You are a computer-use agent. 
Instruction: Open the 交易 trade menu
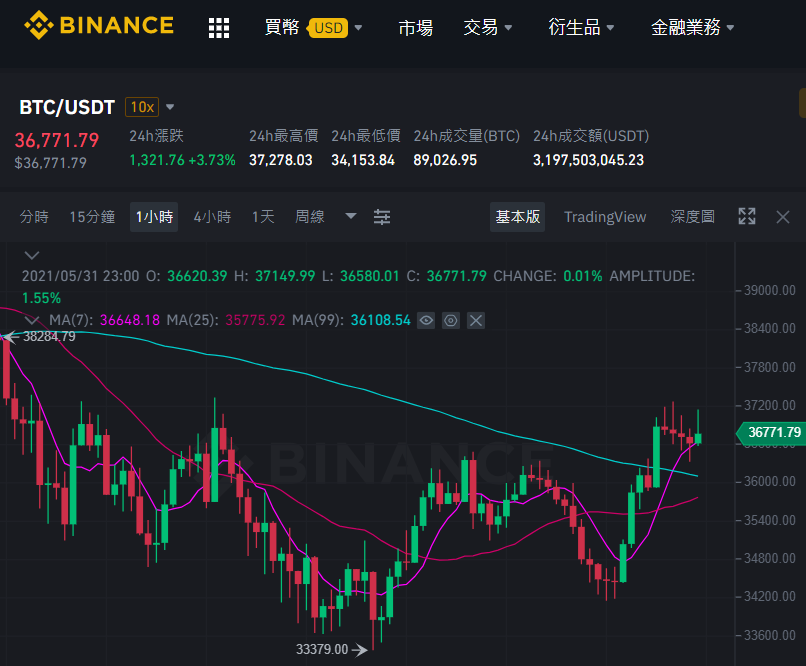pos(487,27)
